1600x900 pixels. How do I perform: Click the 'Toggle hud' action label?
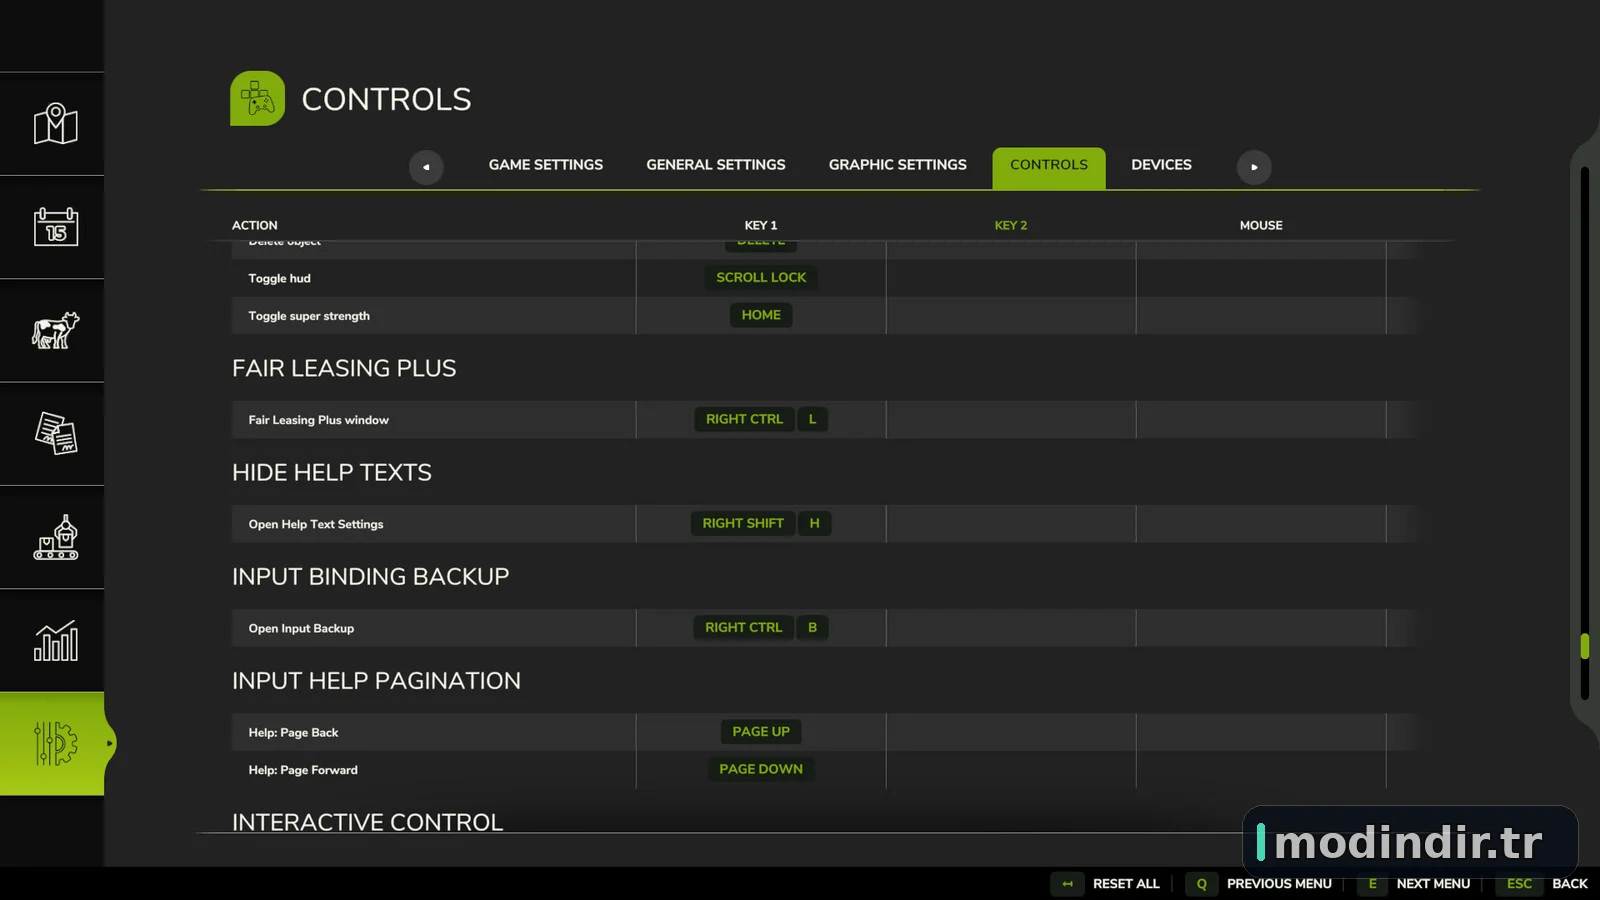pos(279,278)
